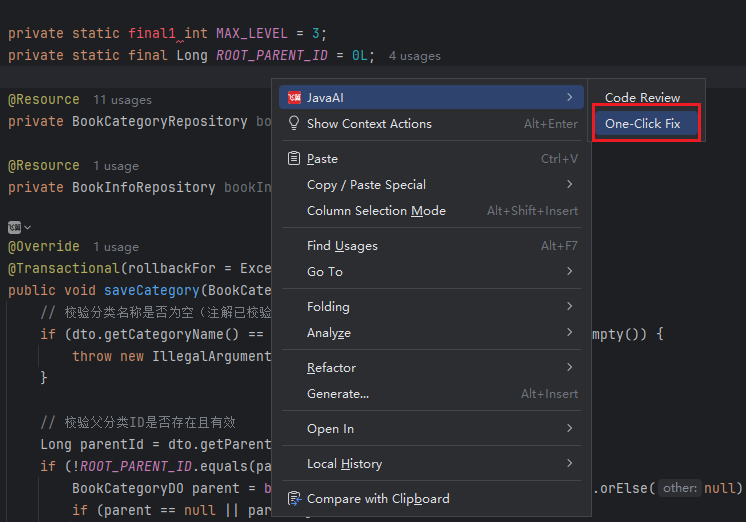Viewport: 746px width, 522px height.
Task: Click the '11 usages' hint above BookCategoryRepository
Action: [x=122, y=100]
